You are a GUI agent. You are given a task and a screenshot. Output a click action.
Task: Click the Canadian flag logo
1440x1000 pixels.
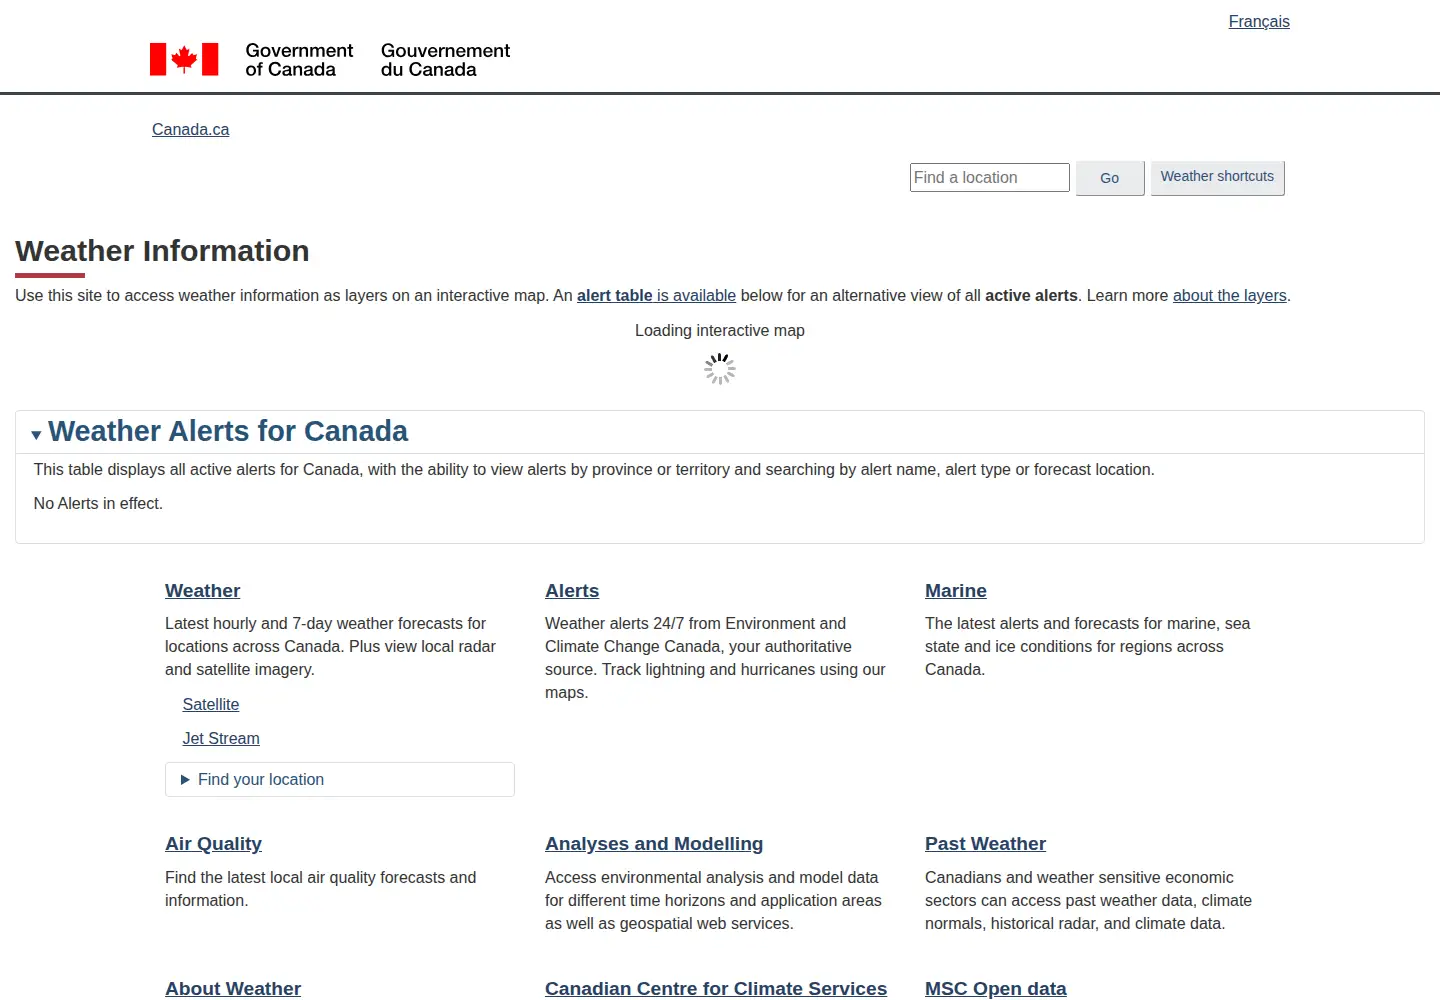click(184, 59)
